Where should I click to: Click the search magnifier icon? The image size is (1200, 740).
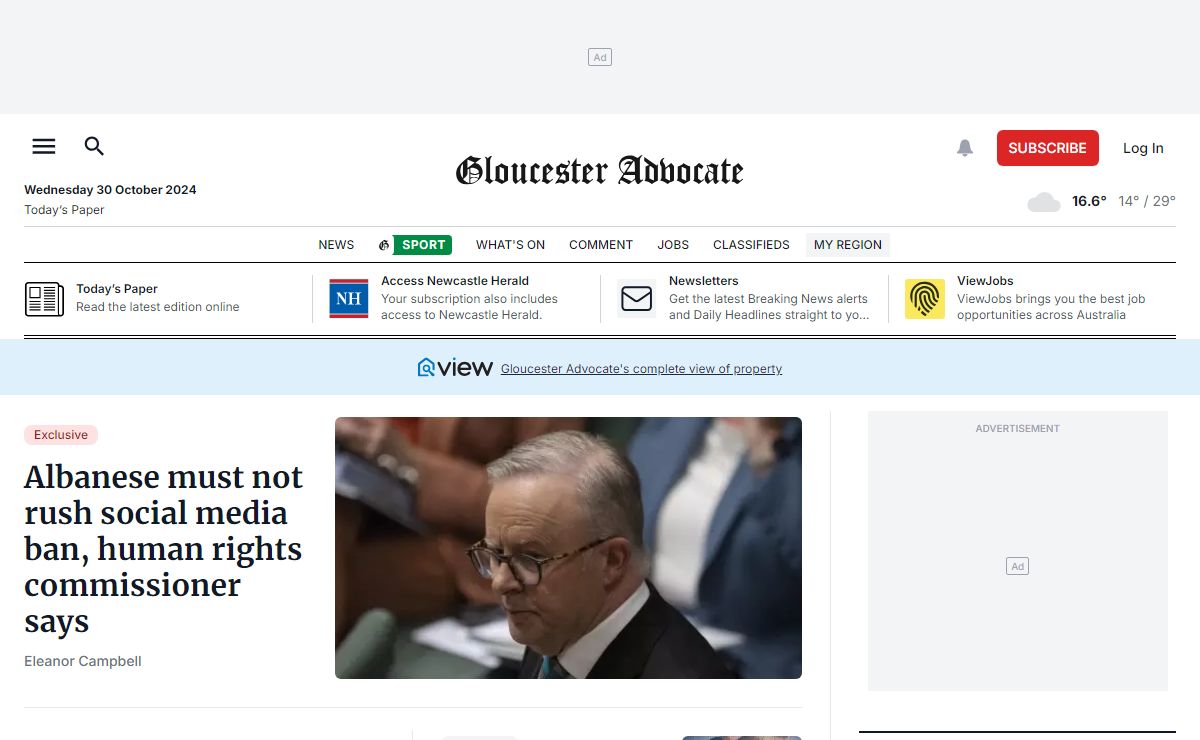(x=94, y=147)
